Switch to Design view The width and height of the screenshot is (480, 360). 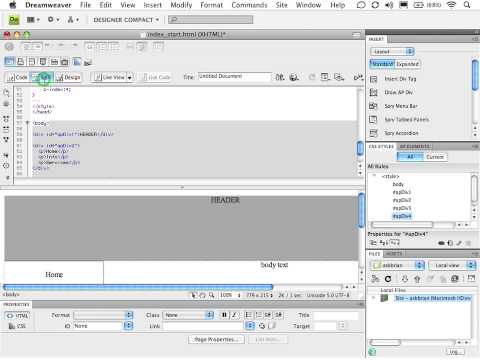point(69,77)
